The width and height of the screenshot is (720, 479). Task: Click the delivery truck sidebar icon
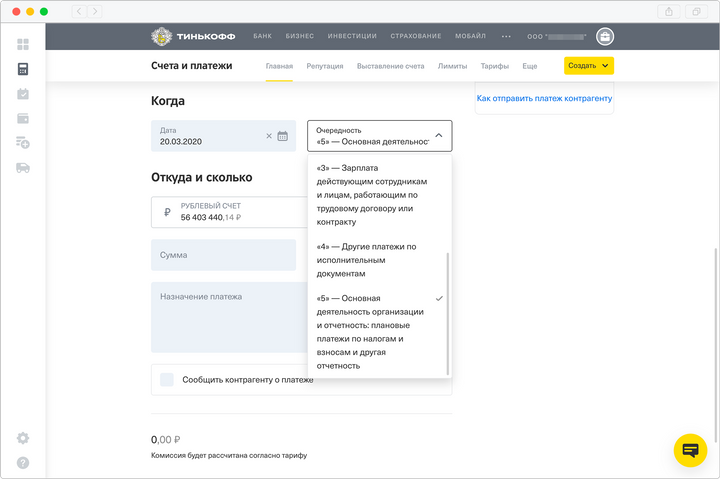pyautogui.click(x=23, y=168)
